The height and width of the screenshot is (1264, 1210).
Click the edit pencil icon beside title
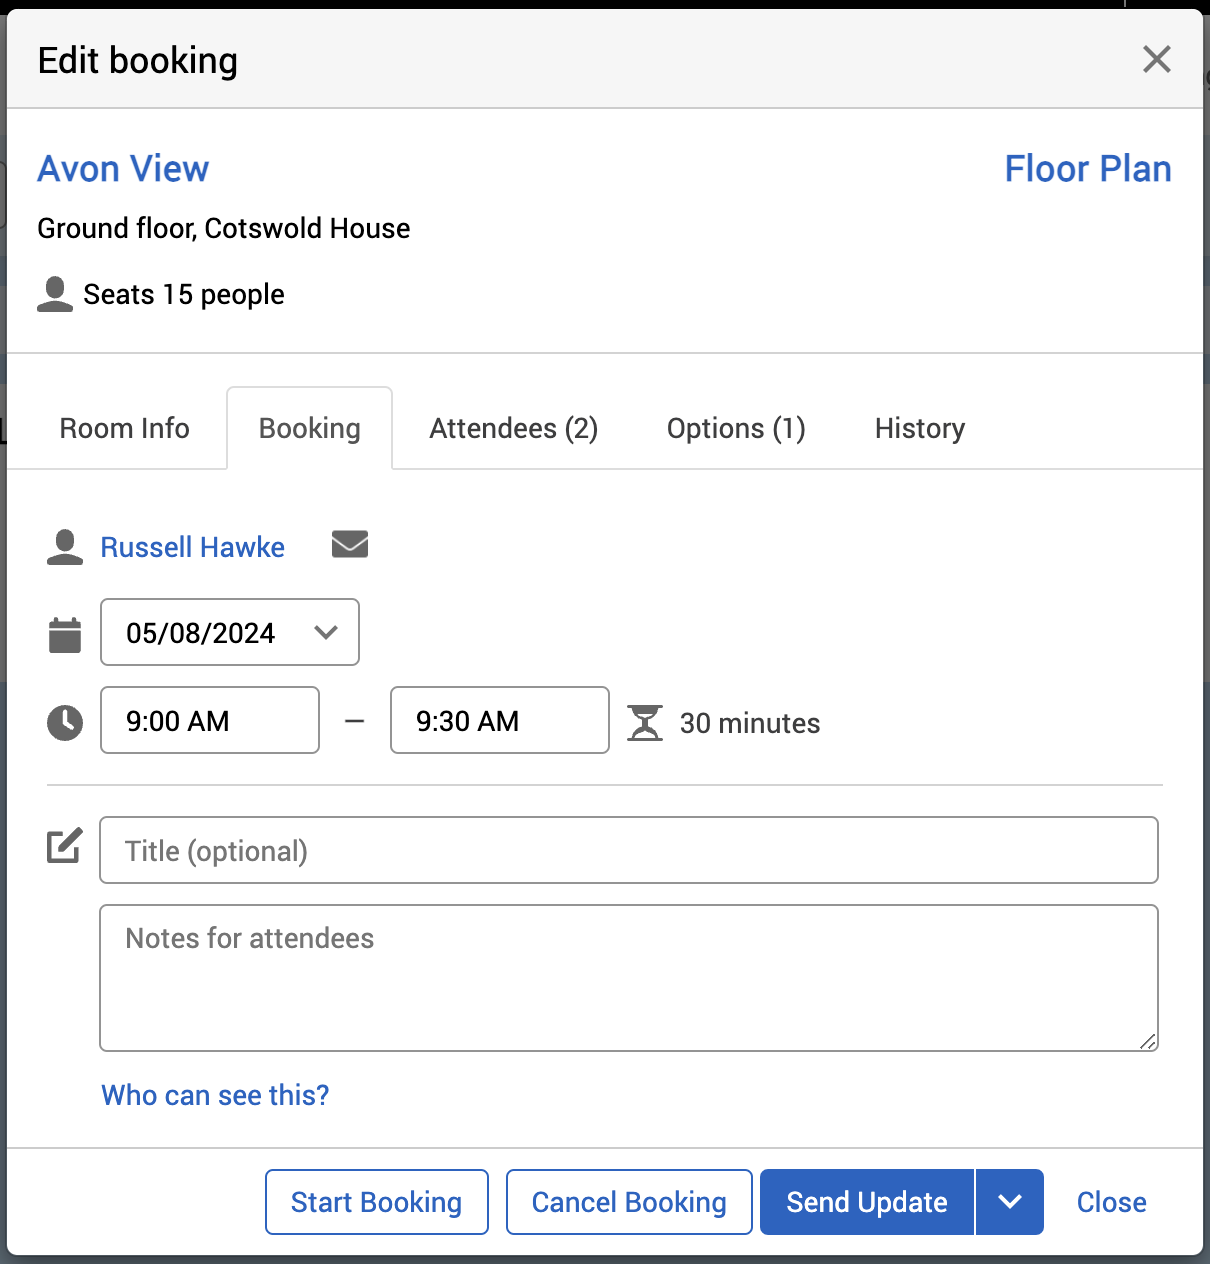(x=65, y=847)
